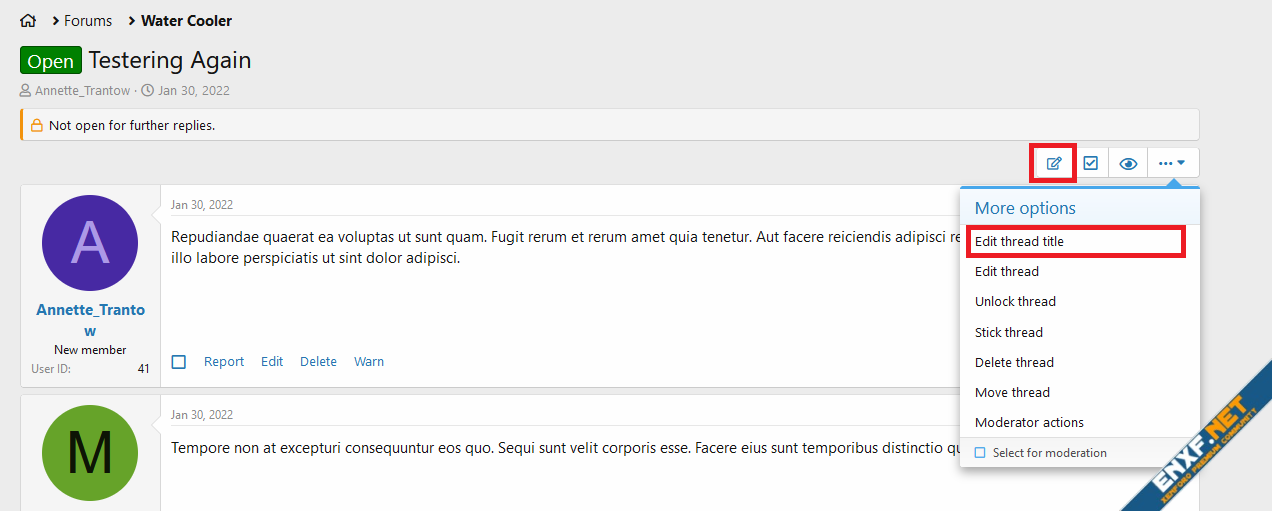The image size is (1272, 511).
Task: Open Moderator actions entry
Action: [x=1029, y=422]
